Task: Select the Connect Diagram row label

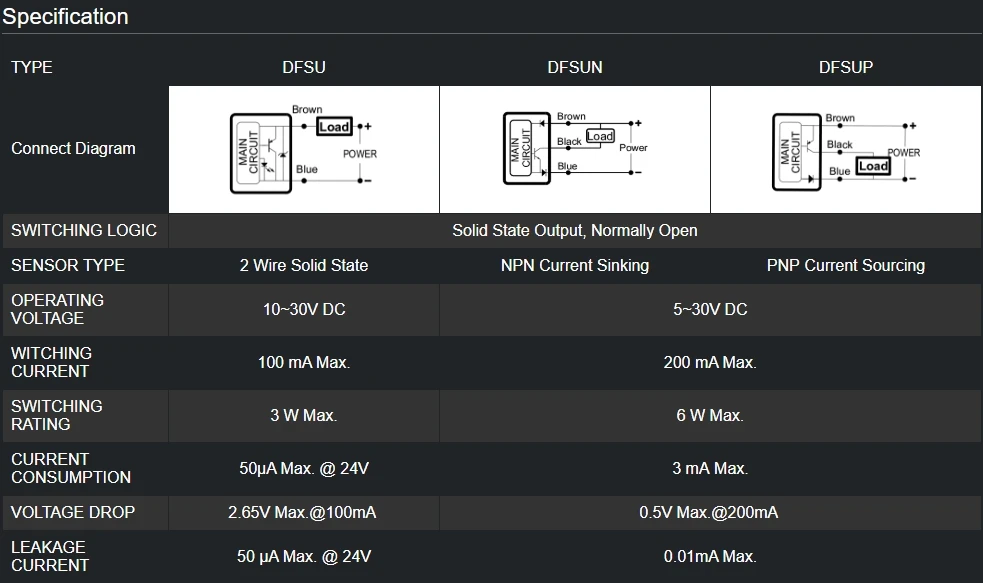Action: [x=73, y=149]
